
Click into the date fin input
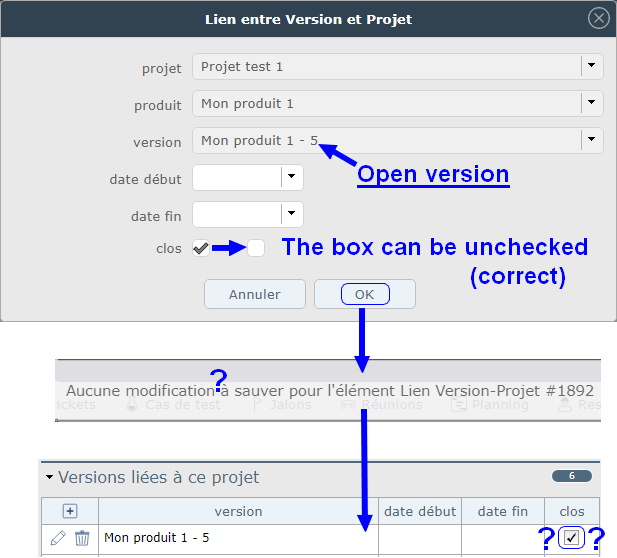click(237, 214)
